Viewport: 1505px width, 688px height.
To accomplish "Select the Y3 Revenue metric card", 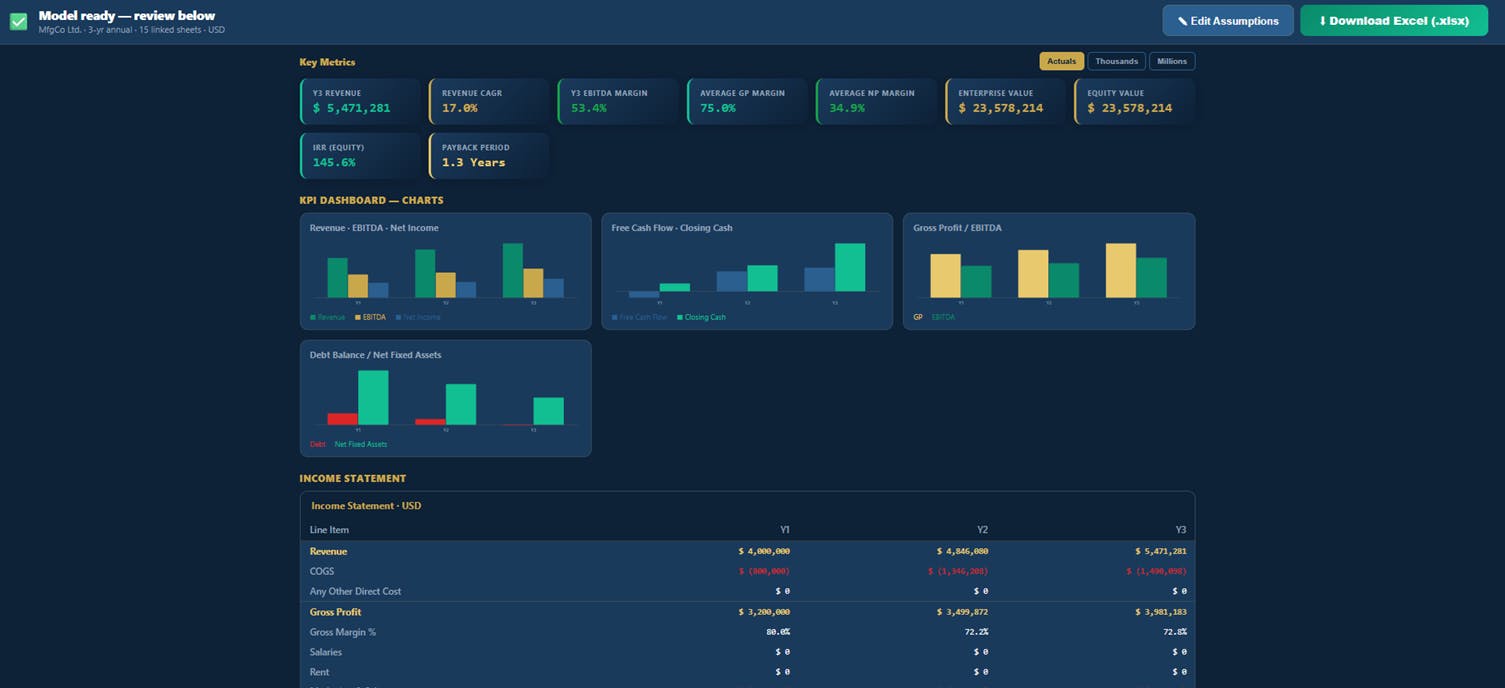I will point(360,101).
